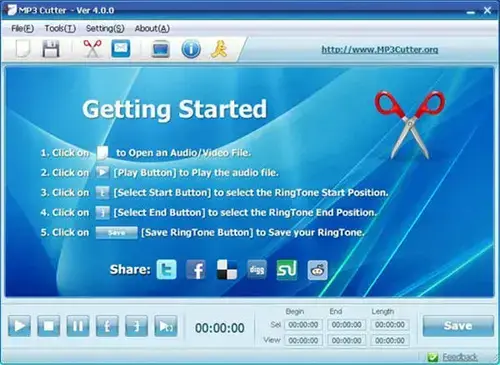Click the Sel End time field
Image resolution: width=500 pixels, height=365 pixels.
tap(347, 325)
